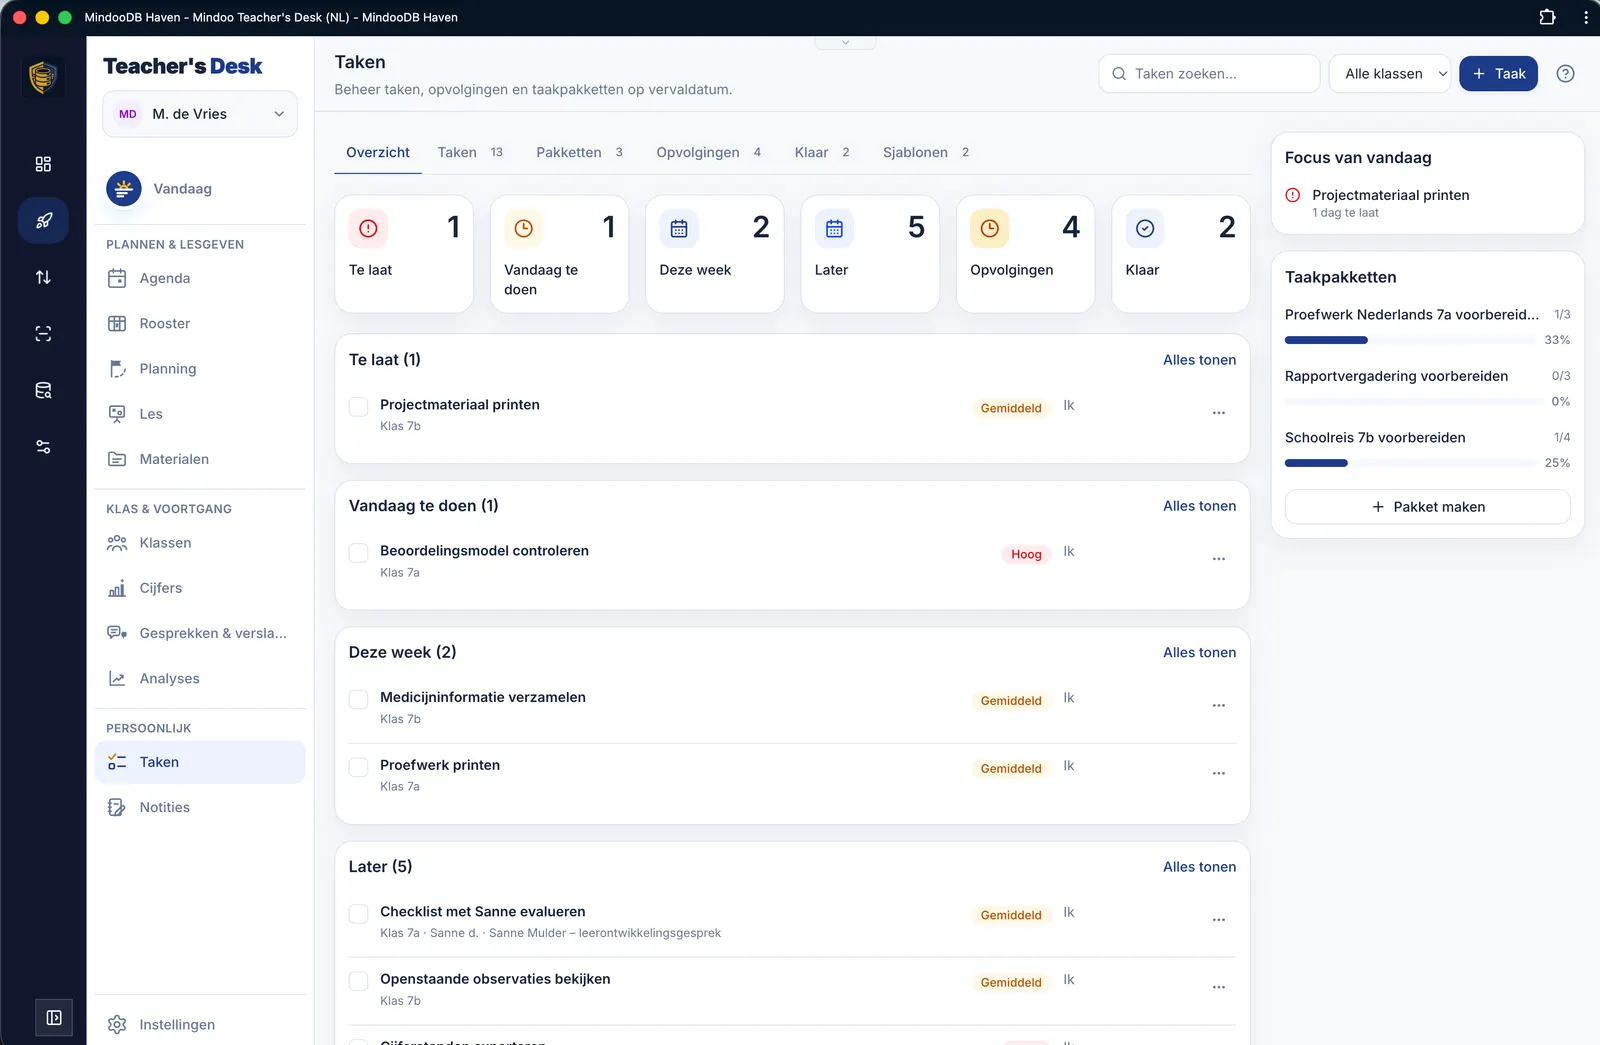Open options menu for Medicijninformatie verzamelen
Image resolution: width=1600 pixels, height=1045 pixels.
[x=1219, y=706]
